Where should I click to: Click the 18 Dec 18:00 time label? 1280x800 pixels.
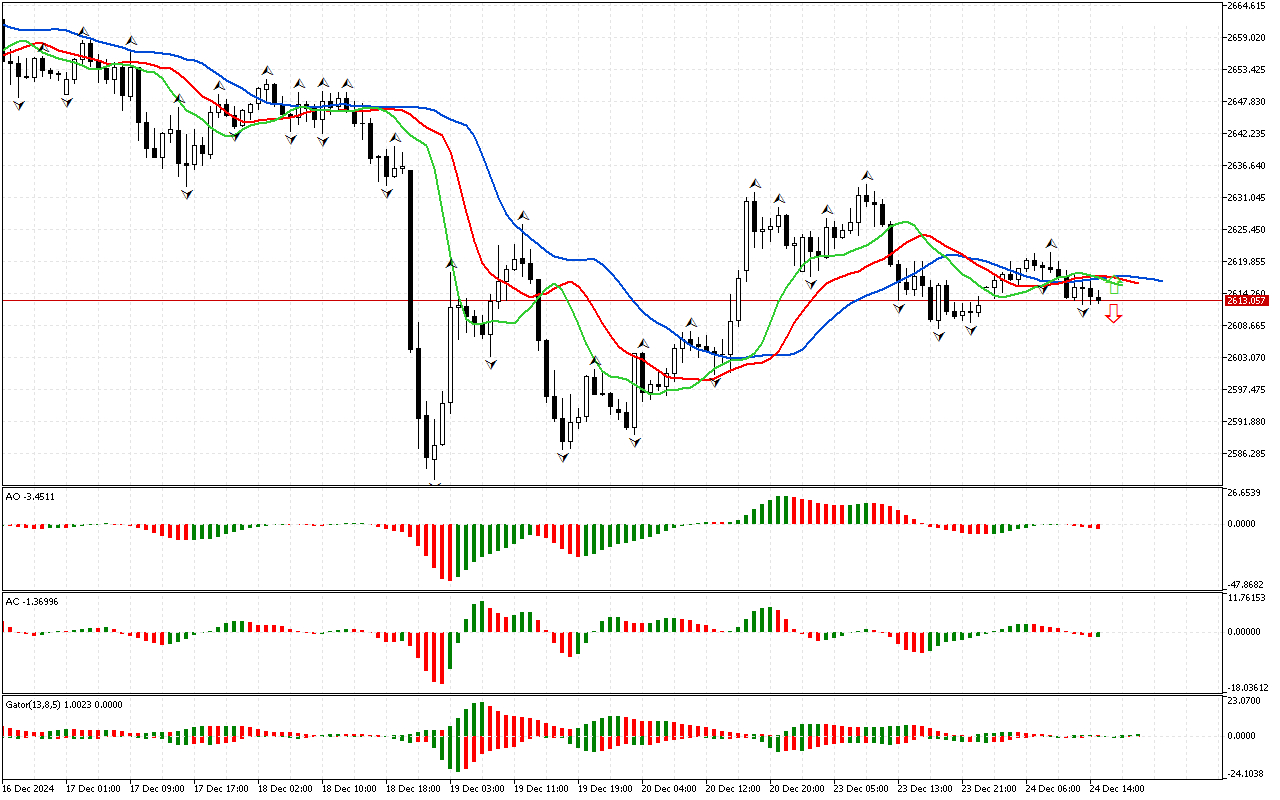[x=413, y=789]
